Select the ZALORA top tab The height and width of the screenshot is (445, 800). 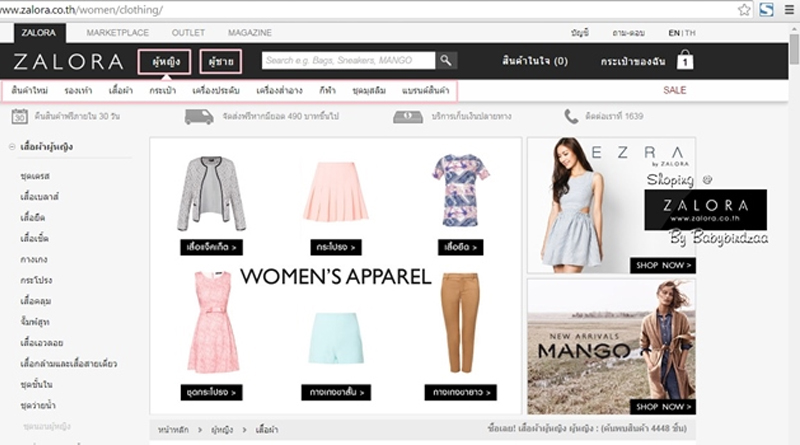[x=39, y=33]
